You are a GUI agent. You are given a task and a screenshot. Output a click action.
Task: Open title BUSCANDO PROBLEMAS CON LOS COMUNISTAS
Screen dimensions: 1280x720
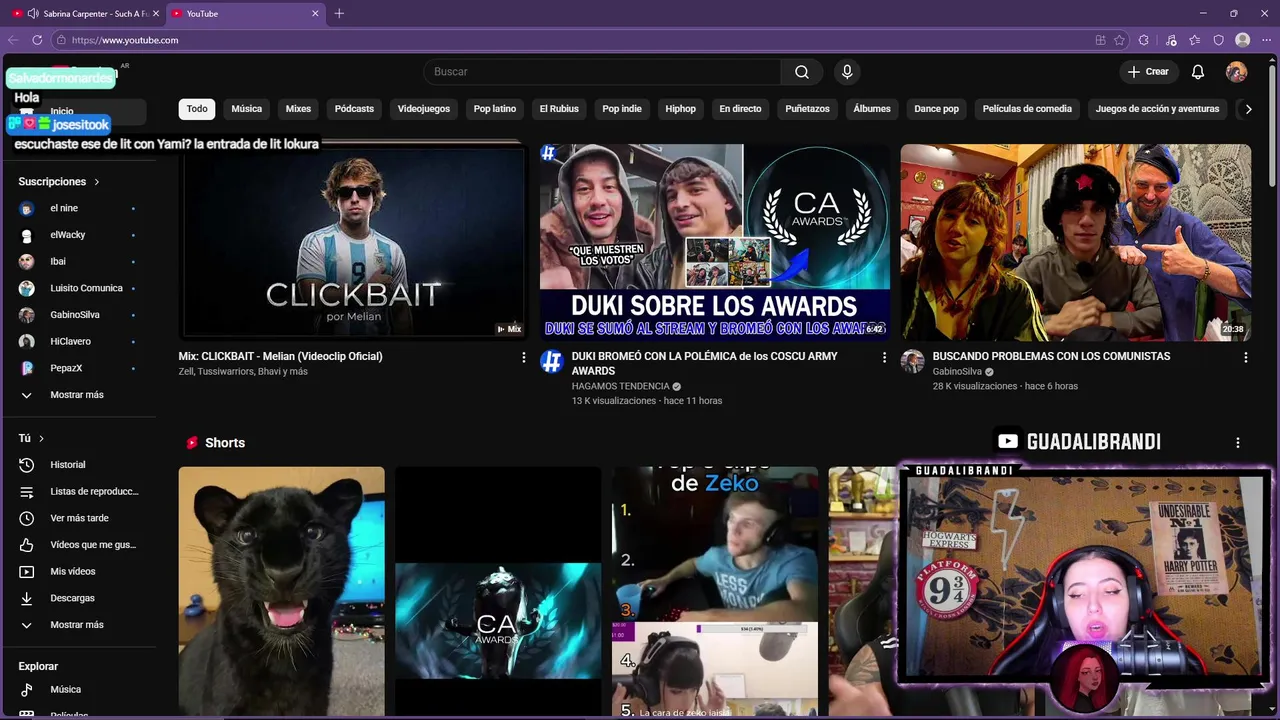coord(1051,356)
